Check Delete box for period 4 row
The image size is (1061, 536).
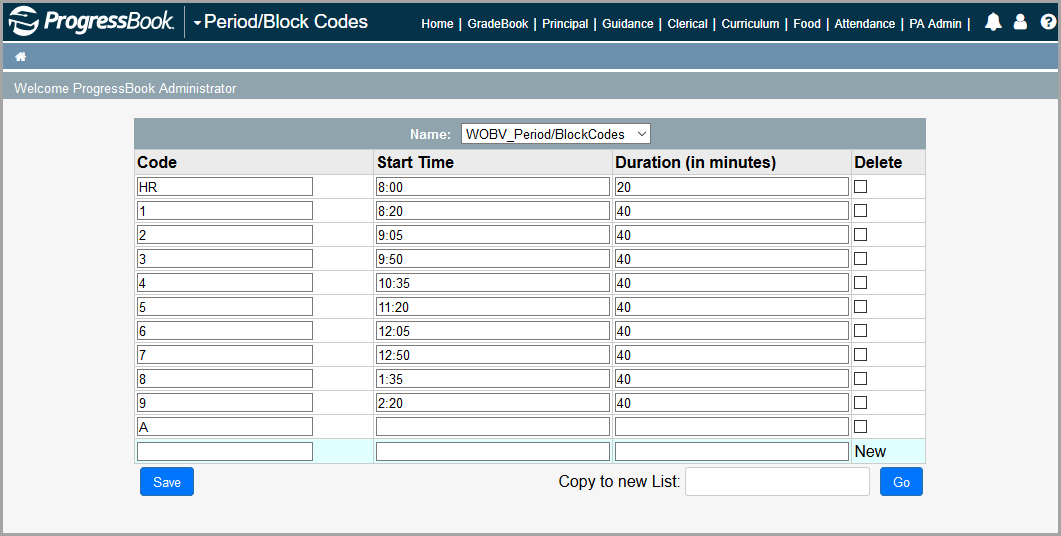pos(861,282)
